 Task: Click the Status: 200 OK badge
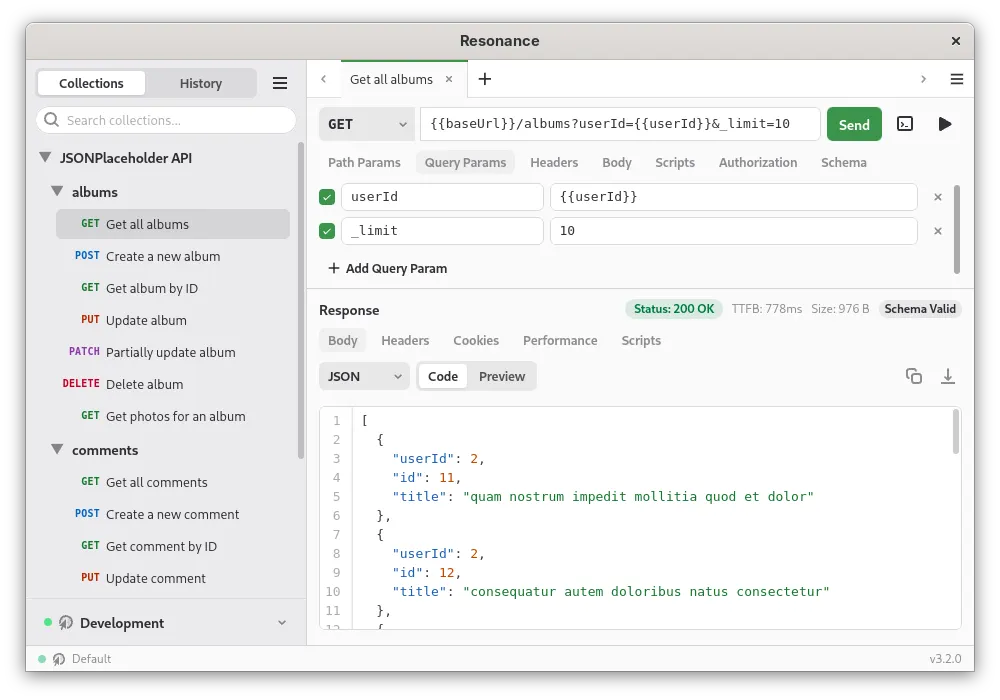[673, 309]
